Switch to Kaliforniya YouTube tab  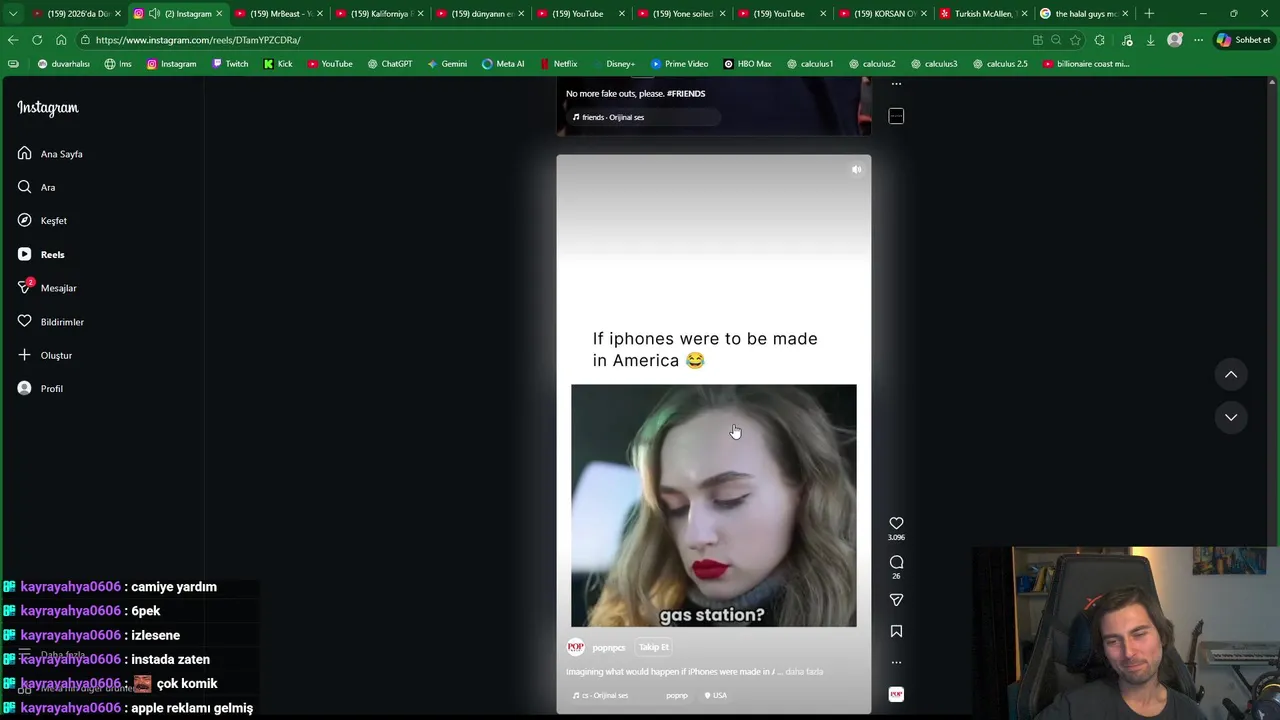pos(378,14)
